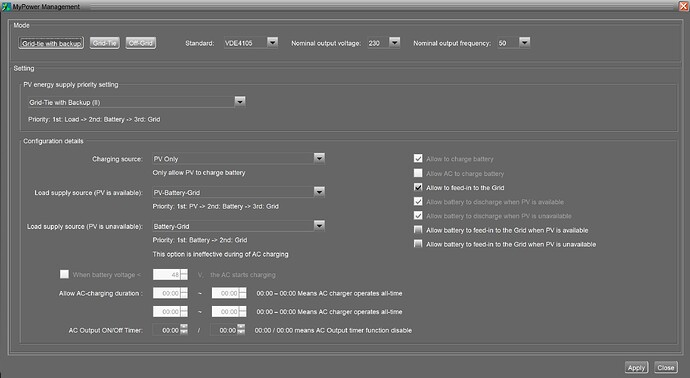Click 'Priority: 1st: Battery -> 2nd: Grid' text
This screenshot has height=378, width=690.
pos(200,240)
